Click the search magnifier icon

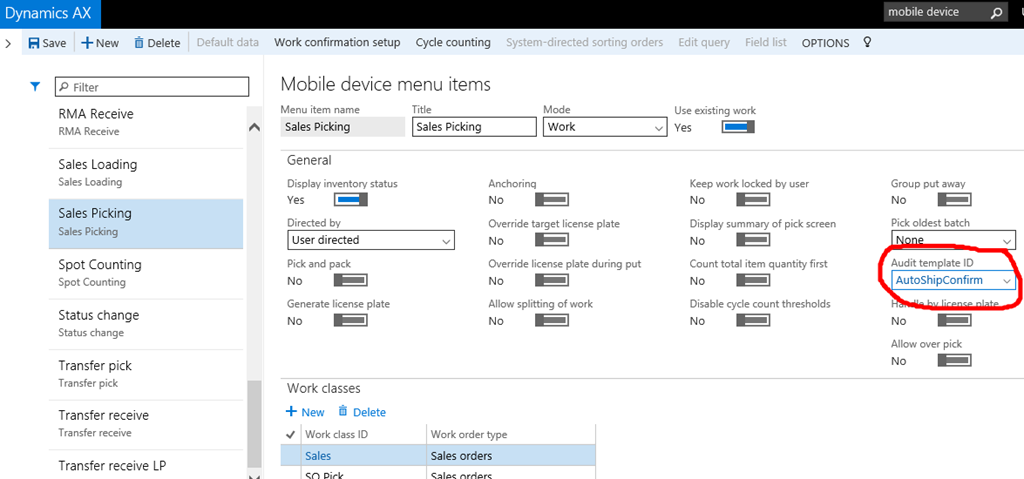996,13
